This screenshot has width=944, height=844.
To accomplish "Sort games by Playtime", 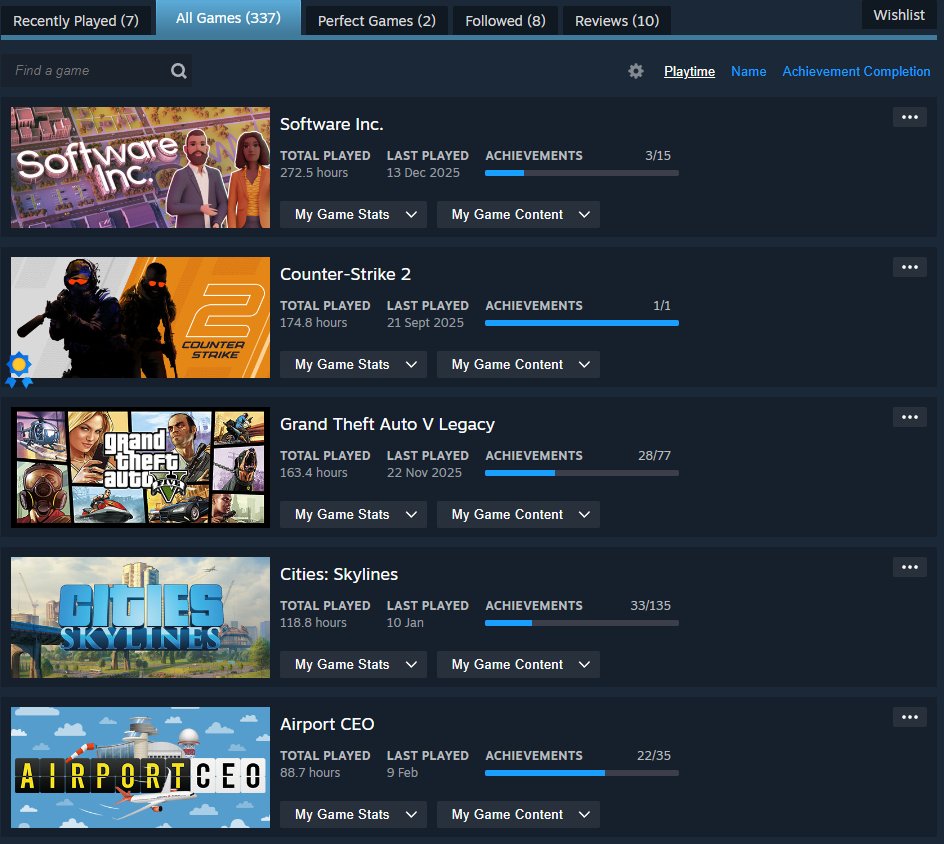I will [x=689, y=71].
